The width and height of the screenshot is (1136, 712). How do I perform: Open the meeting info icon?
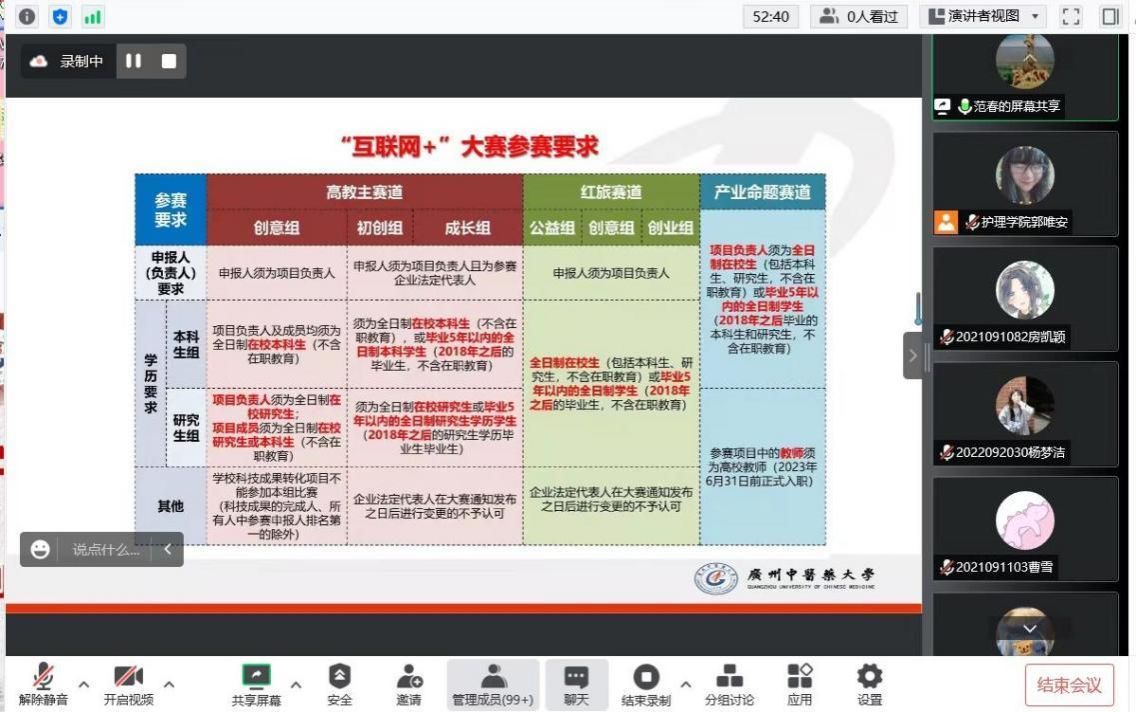pos(27,16)
